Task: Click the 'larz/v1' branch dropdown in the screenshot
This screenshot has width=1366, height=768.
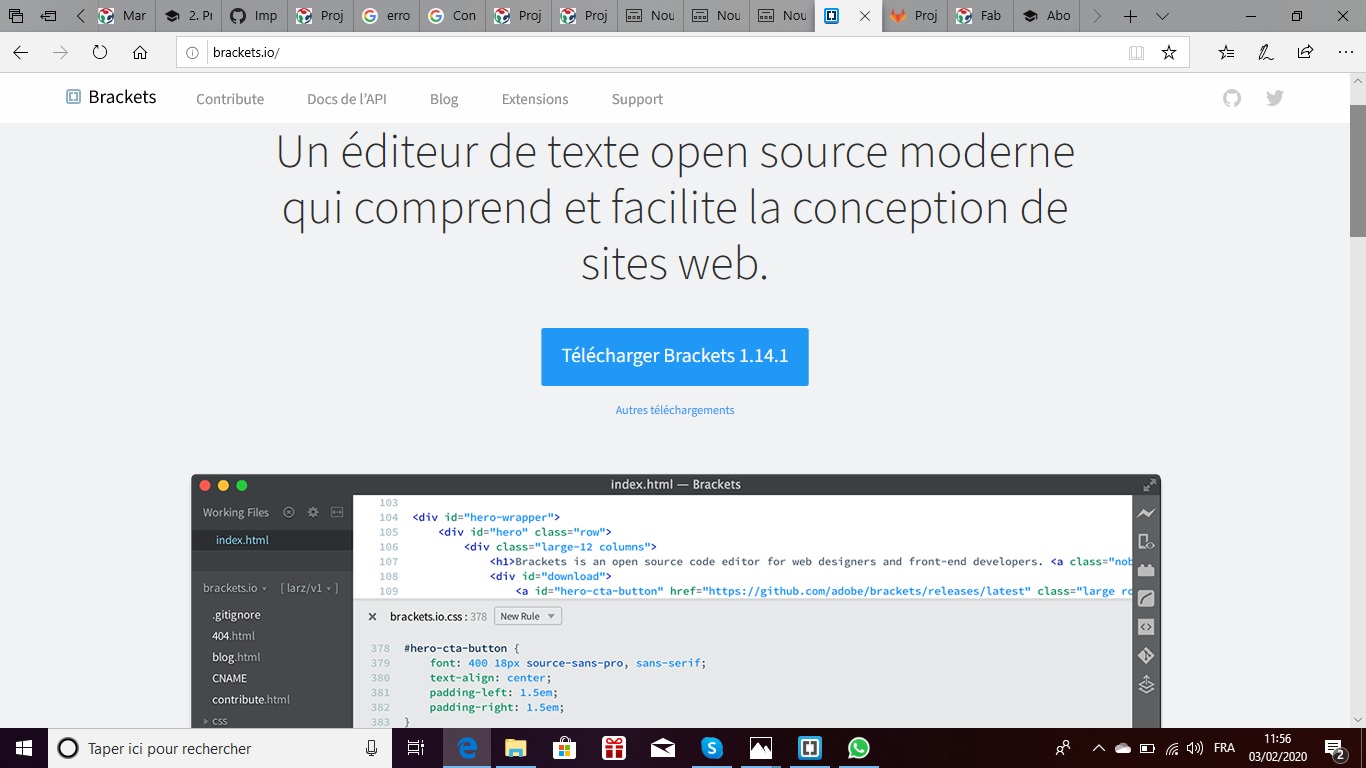Action: (309, 588)
